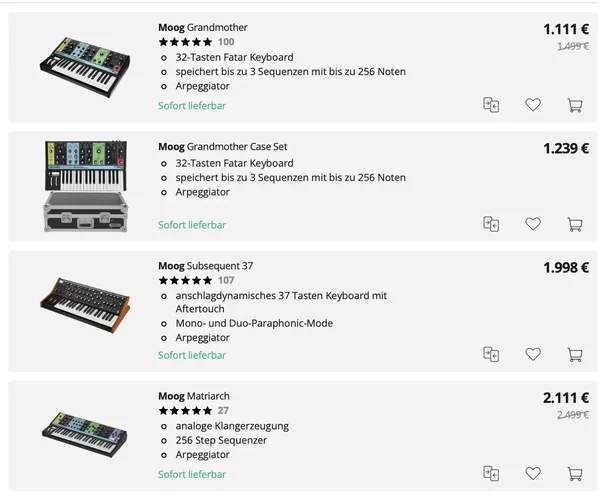View Grandmother Case Set product image
The height and width of the screenshot is (500, 606).
tap(84, 186)
